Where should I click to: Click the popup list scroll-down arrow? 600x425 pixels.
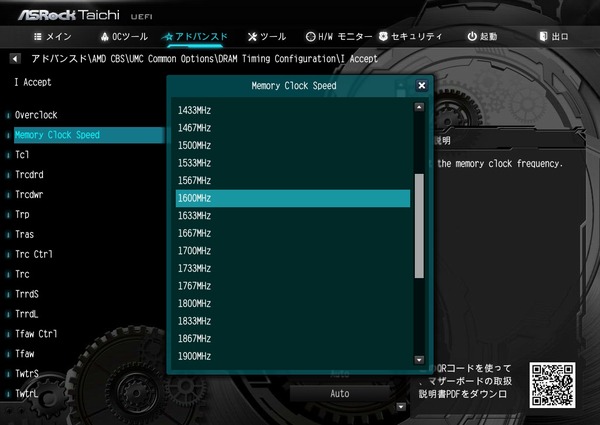pyautogui.click(x=419, y=360)
